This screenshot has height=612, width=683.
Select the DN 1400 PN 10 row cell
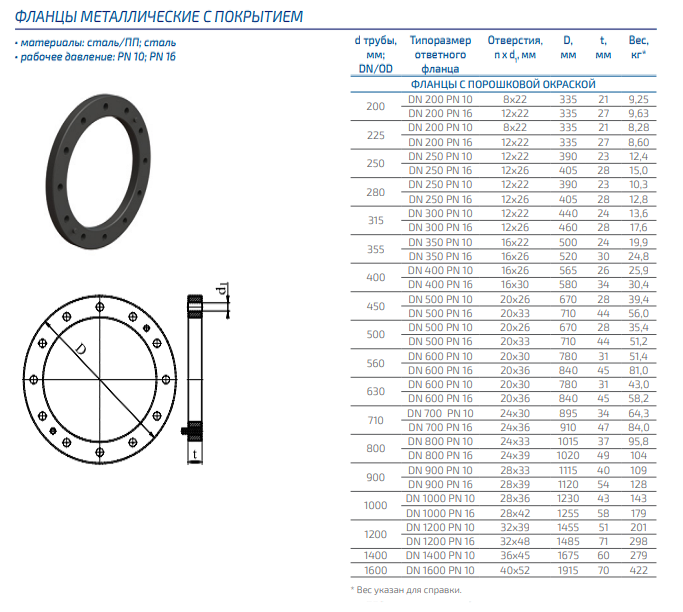pyautogui.click(x=440, y=555)
